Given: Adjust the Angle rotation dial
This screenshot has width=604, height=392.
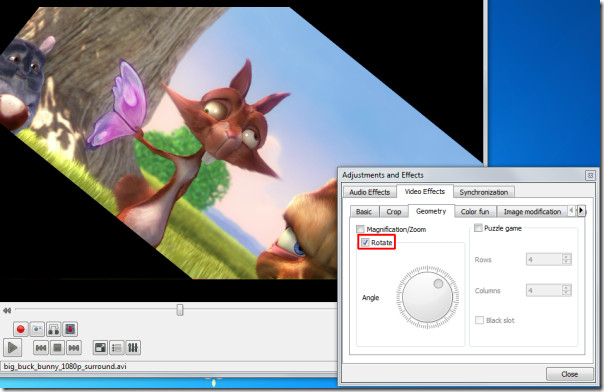Looking at the screenshot, I should 428,297.
